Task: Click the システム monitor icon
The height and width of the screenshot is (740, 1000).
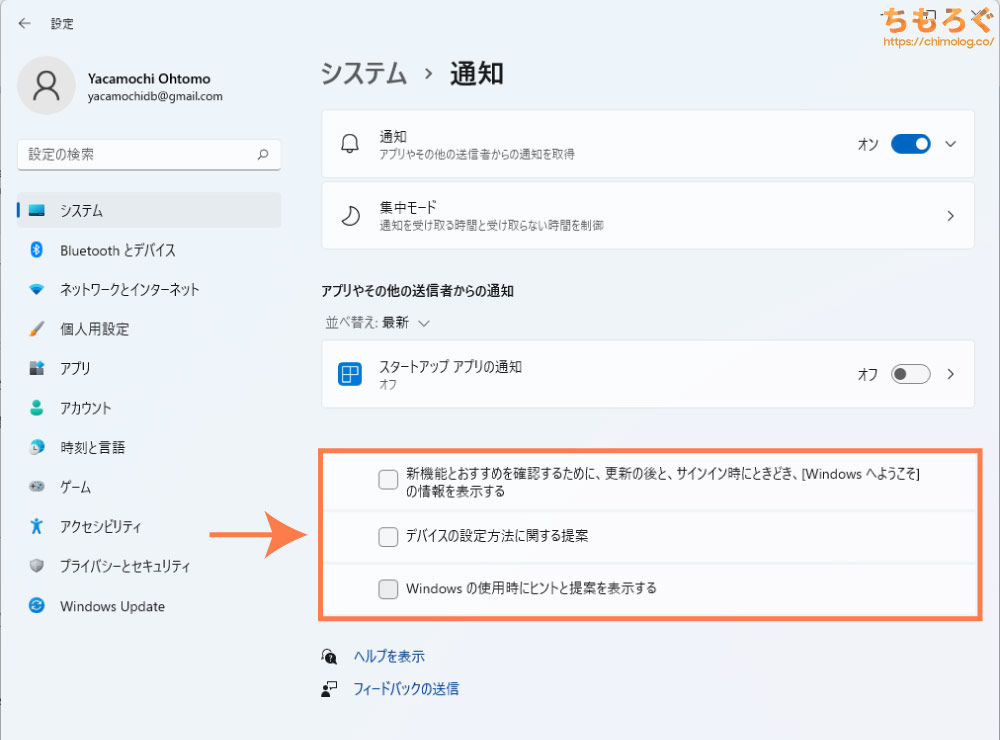Action: (37, 211)
